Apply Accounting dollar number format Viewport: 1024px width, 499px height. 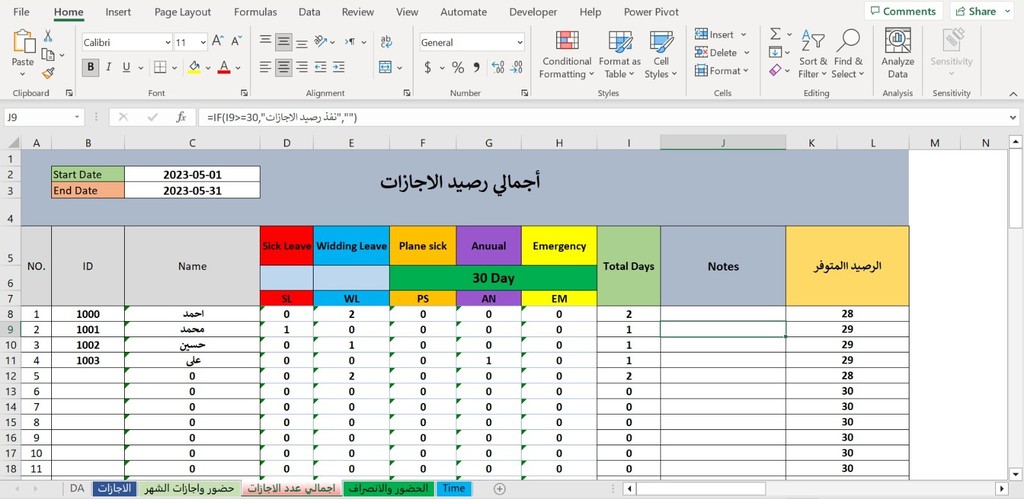[428, 67]
